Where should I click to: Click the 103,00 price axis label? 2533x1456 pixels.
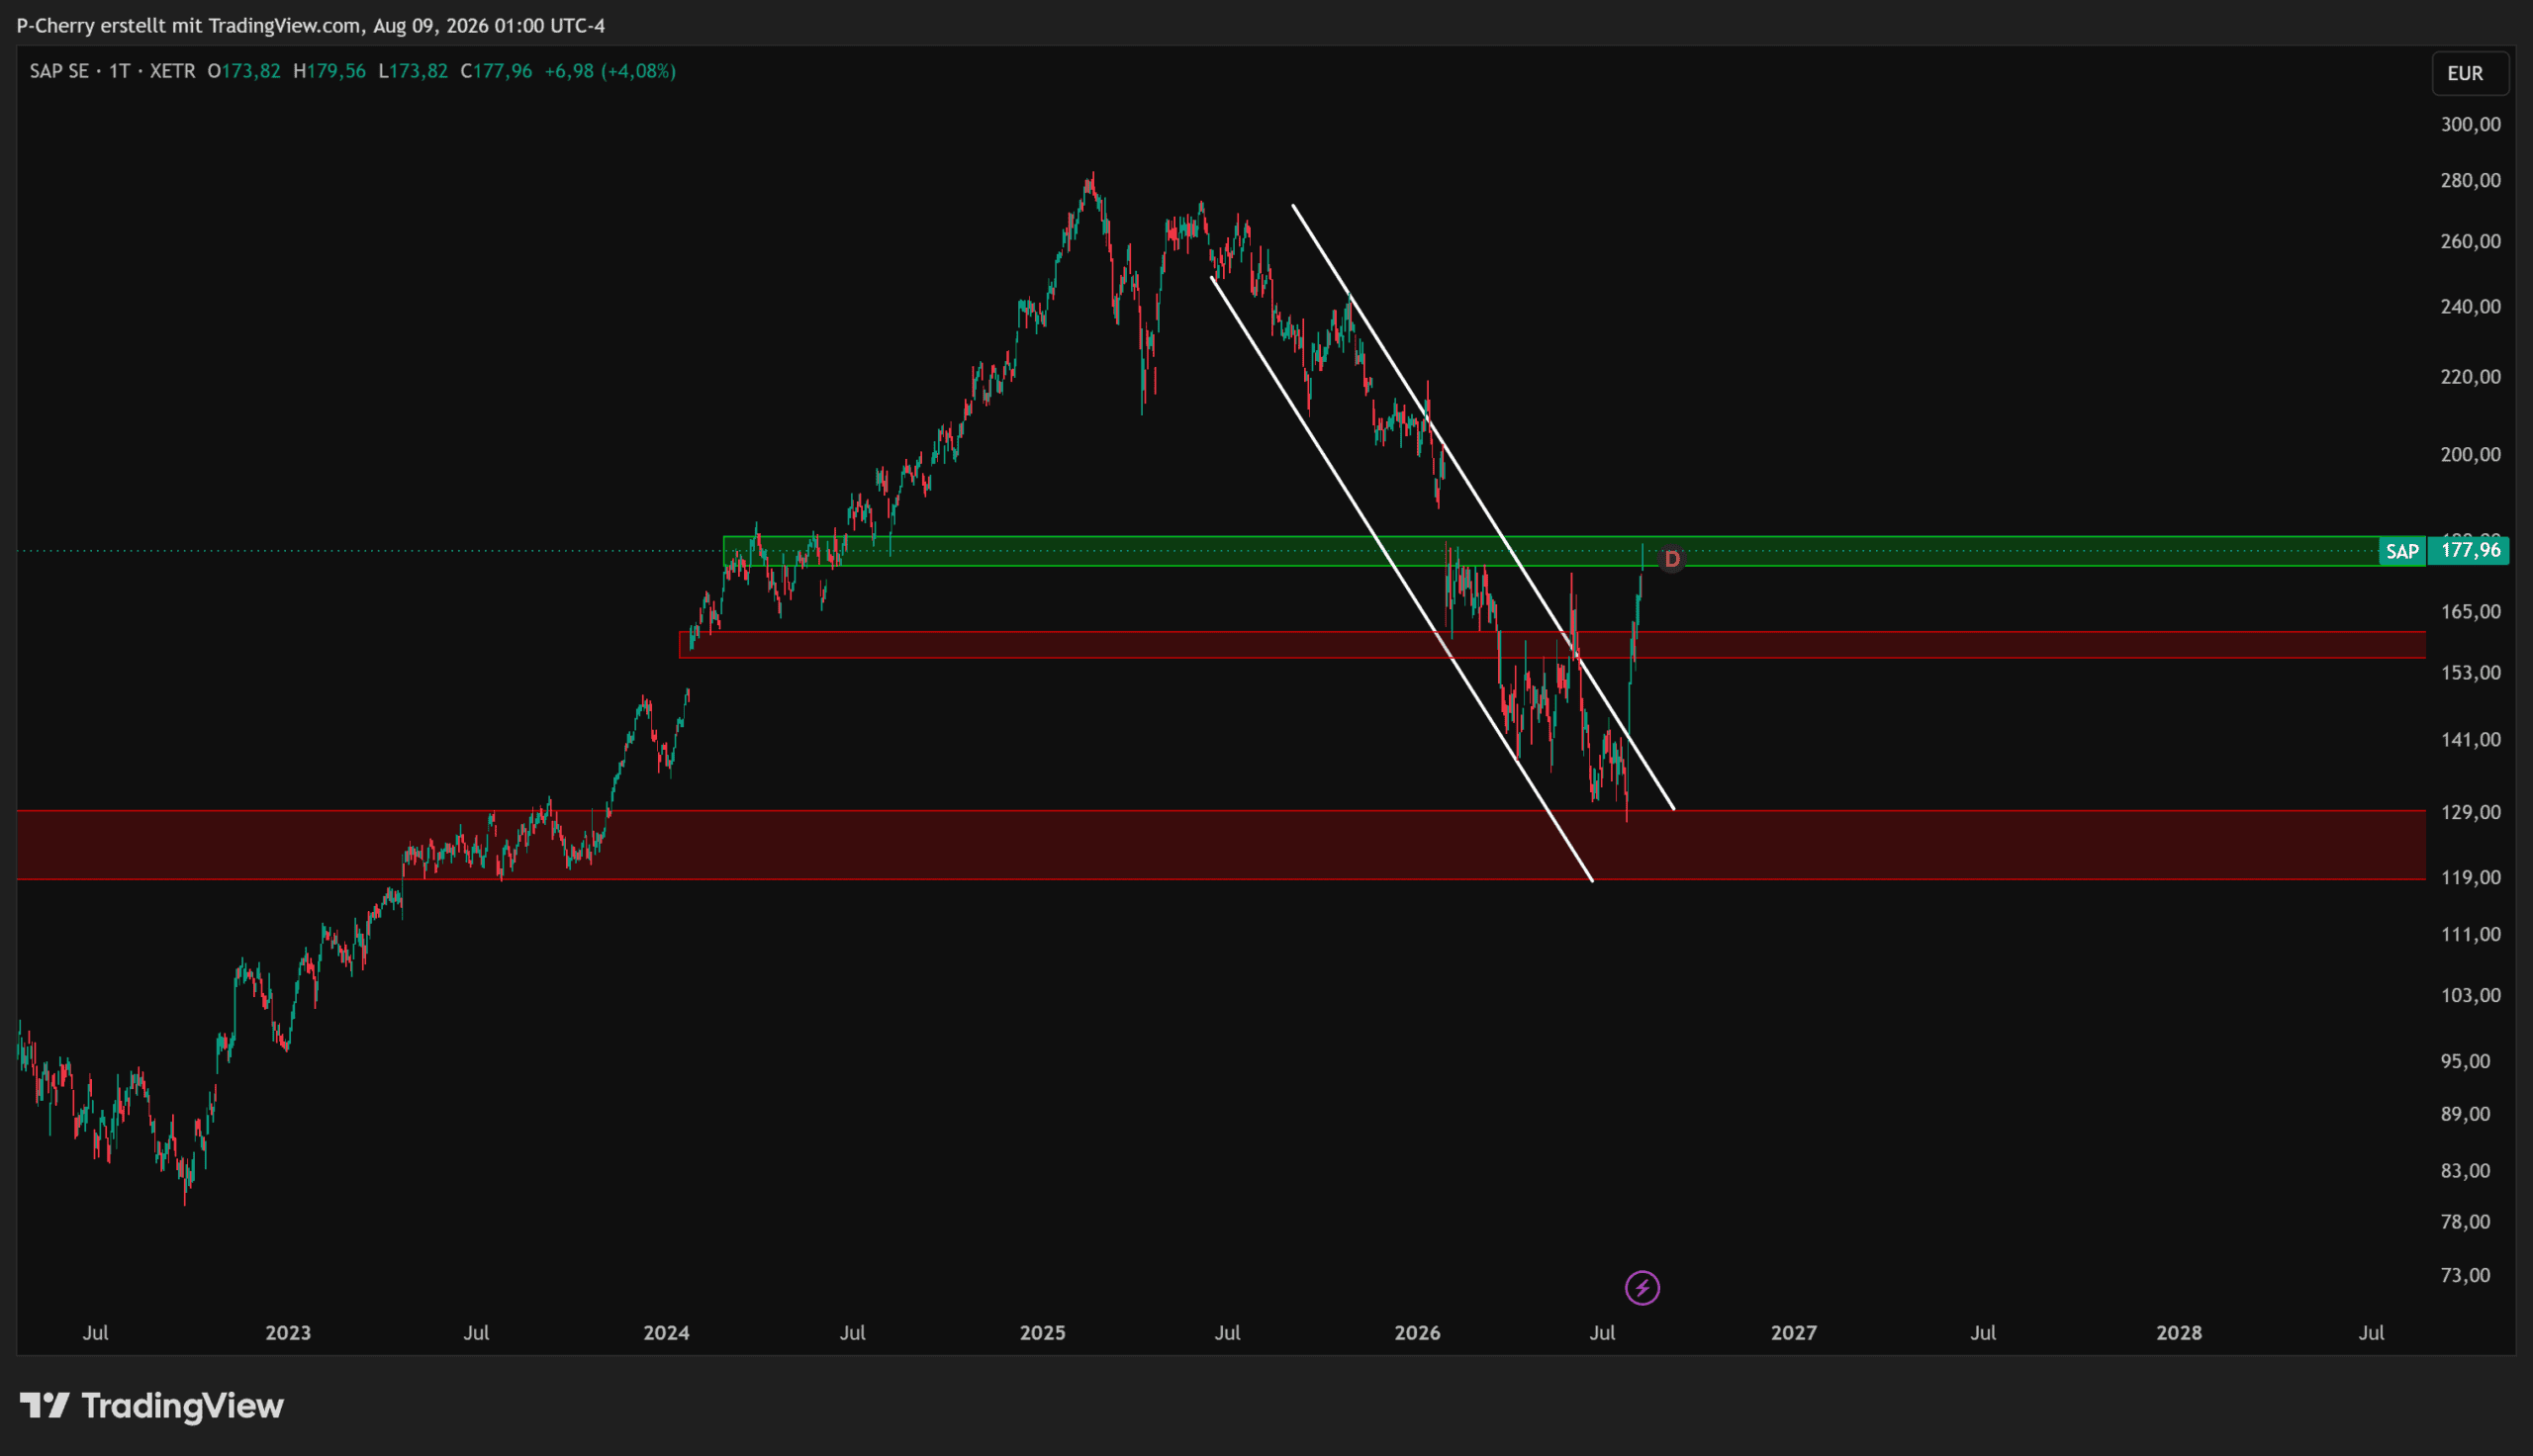pyautogui.click(x=2470, y=995)
